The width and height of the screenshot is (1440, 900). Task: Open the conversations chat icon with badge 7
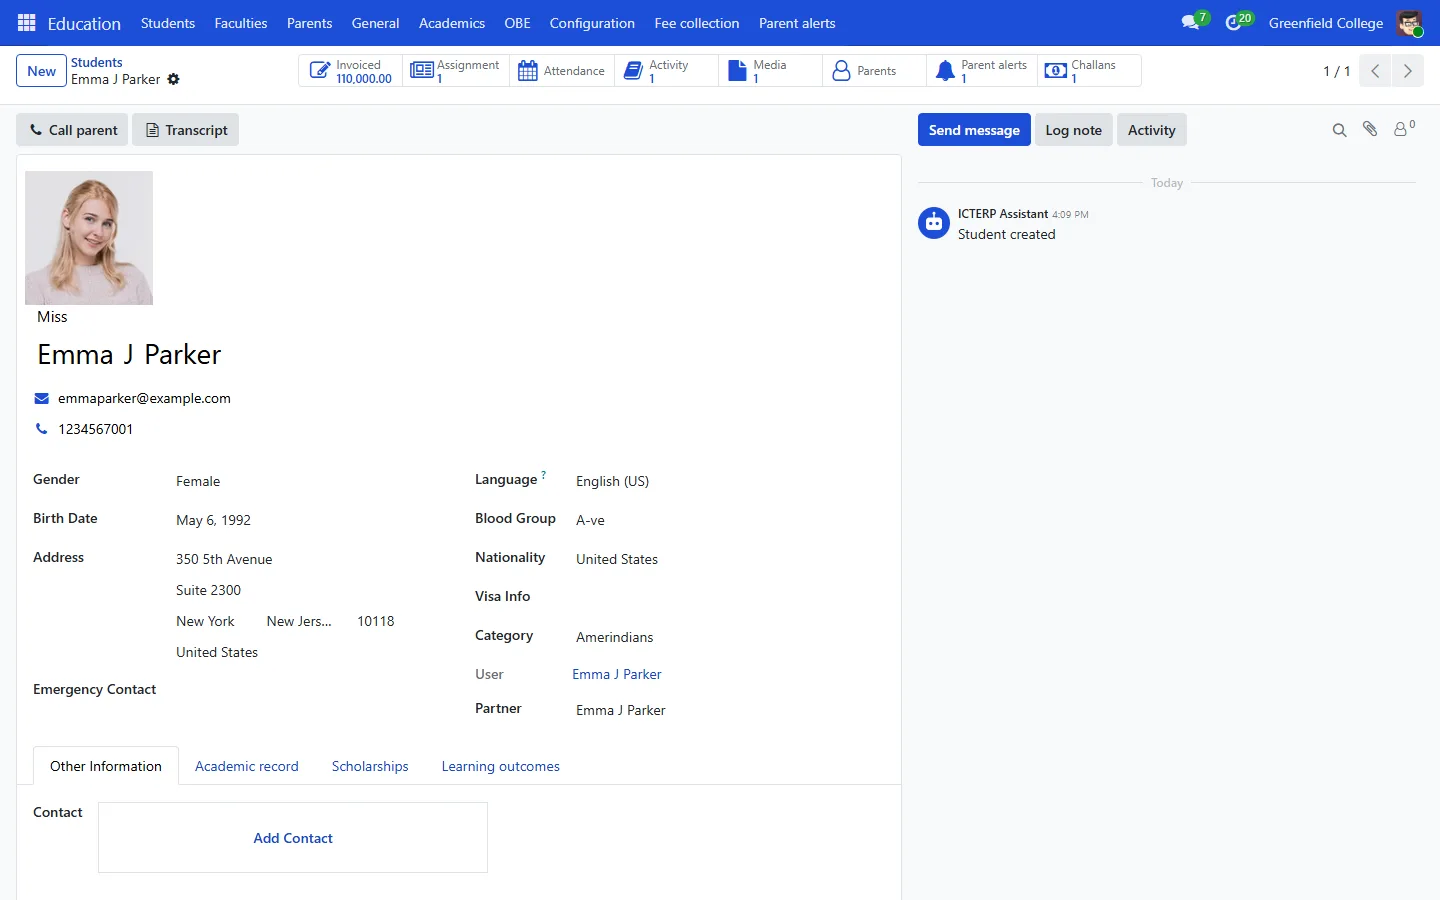(1194, 22)
